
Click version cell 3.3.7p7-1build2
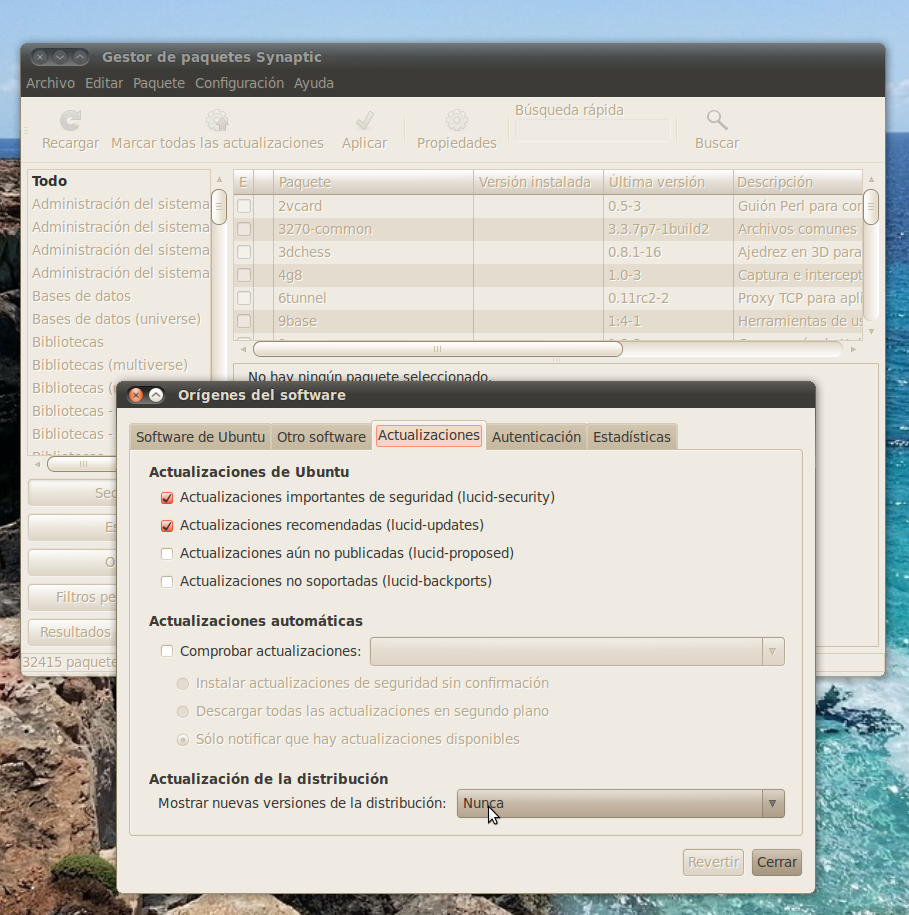659,229
